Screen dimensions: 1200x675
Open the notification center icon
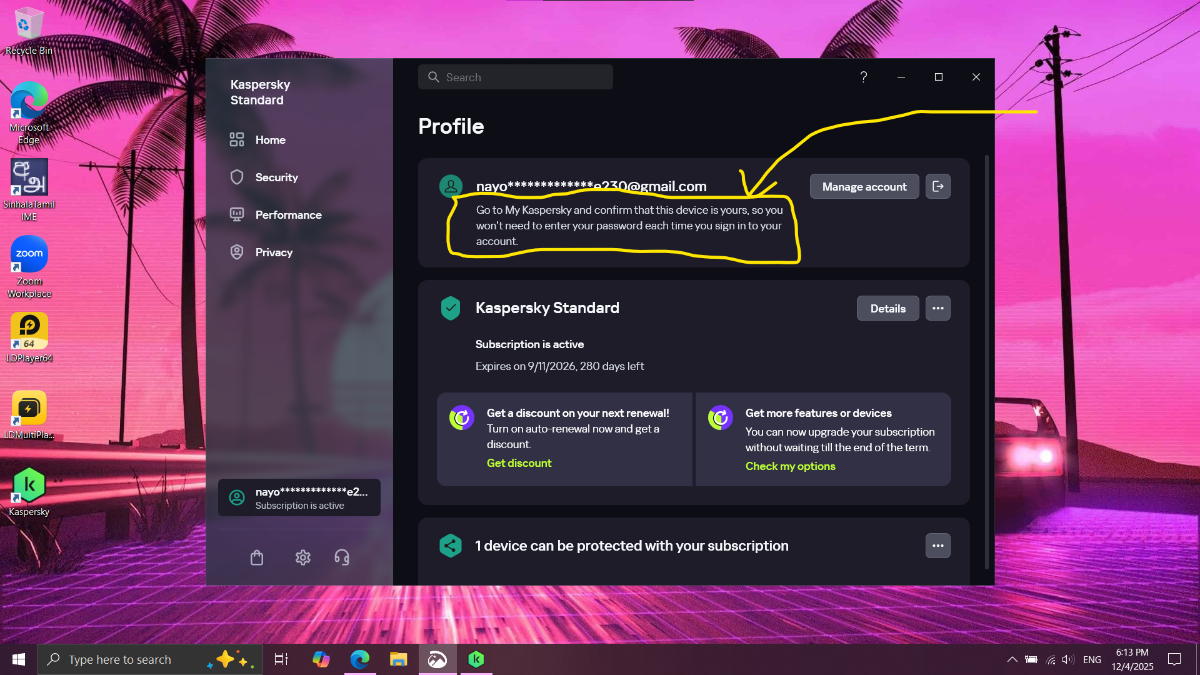(x=1175, y=659)
